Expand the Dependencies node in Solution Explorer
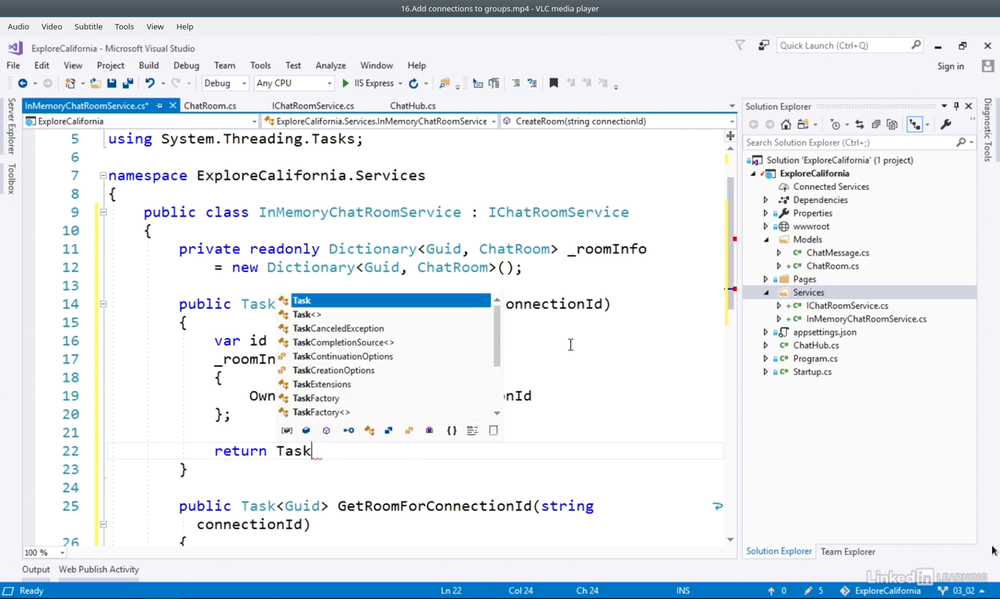This screenshot has height=599, width=1000. tap(766, 200)
